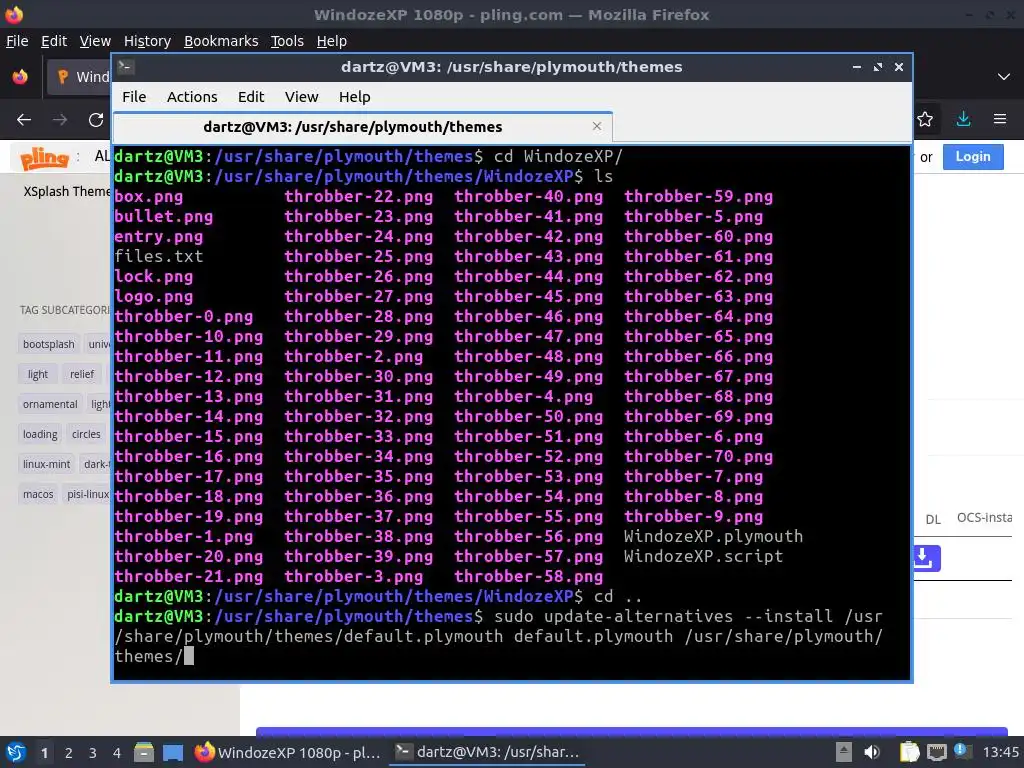Click Firefox back arrow button
1024x768 pixels.
pyautogui.click(x=24, y=120)
